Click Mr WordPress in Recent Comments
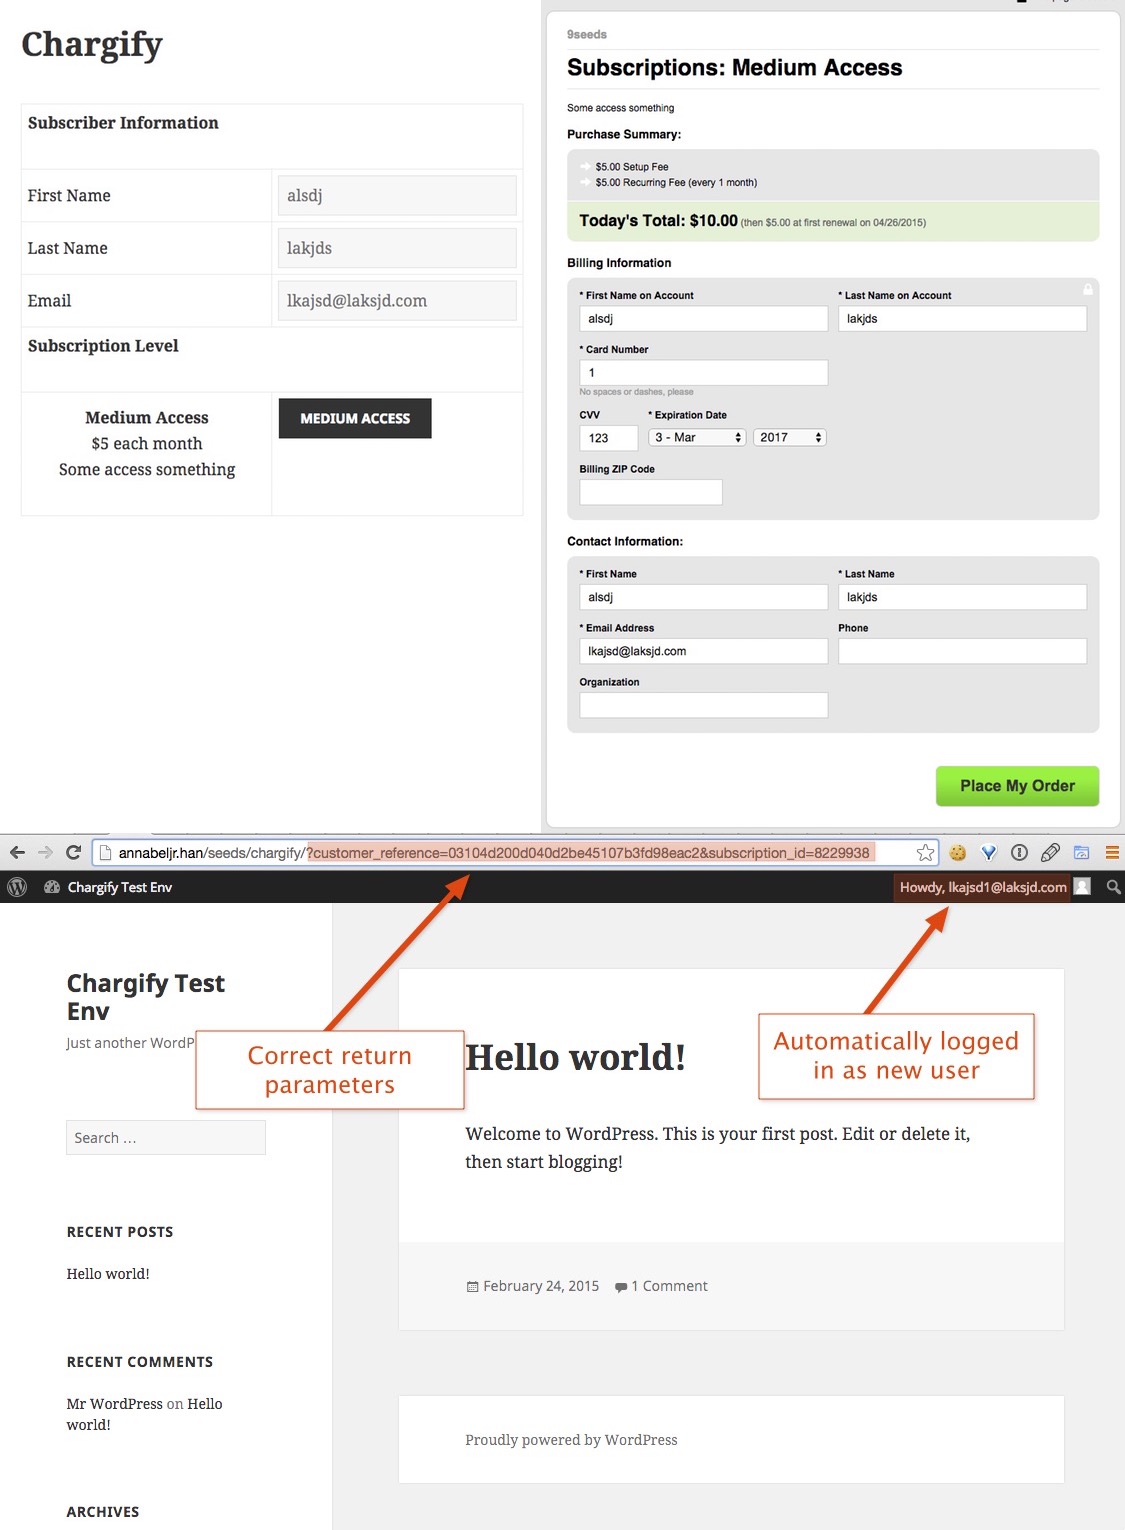The height and width of the screenshot is (1530, 1125). [114, 1404]
